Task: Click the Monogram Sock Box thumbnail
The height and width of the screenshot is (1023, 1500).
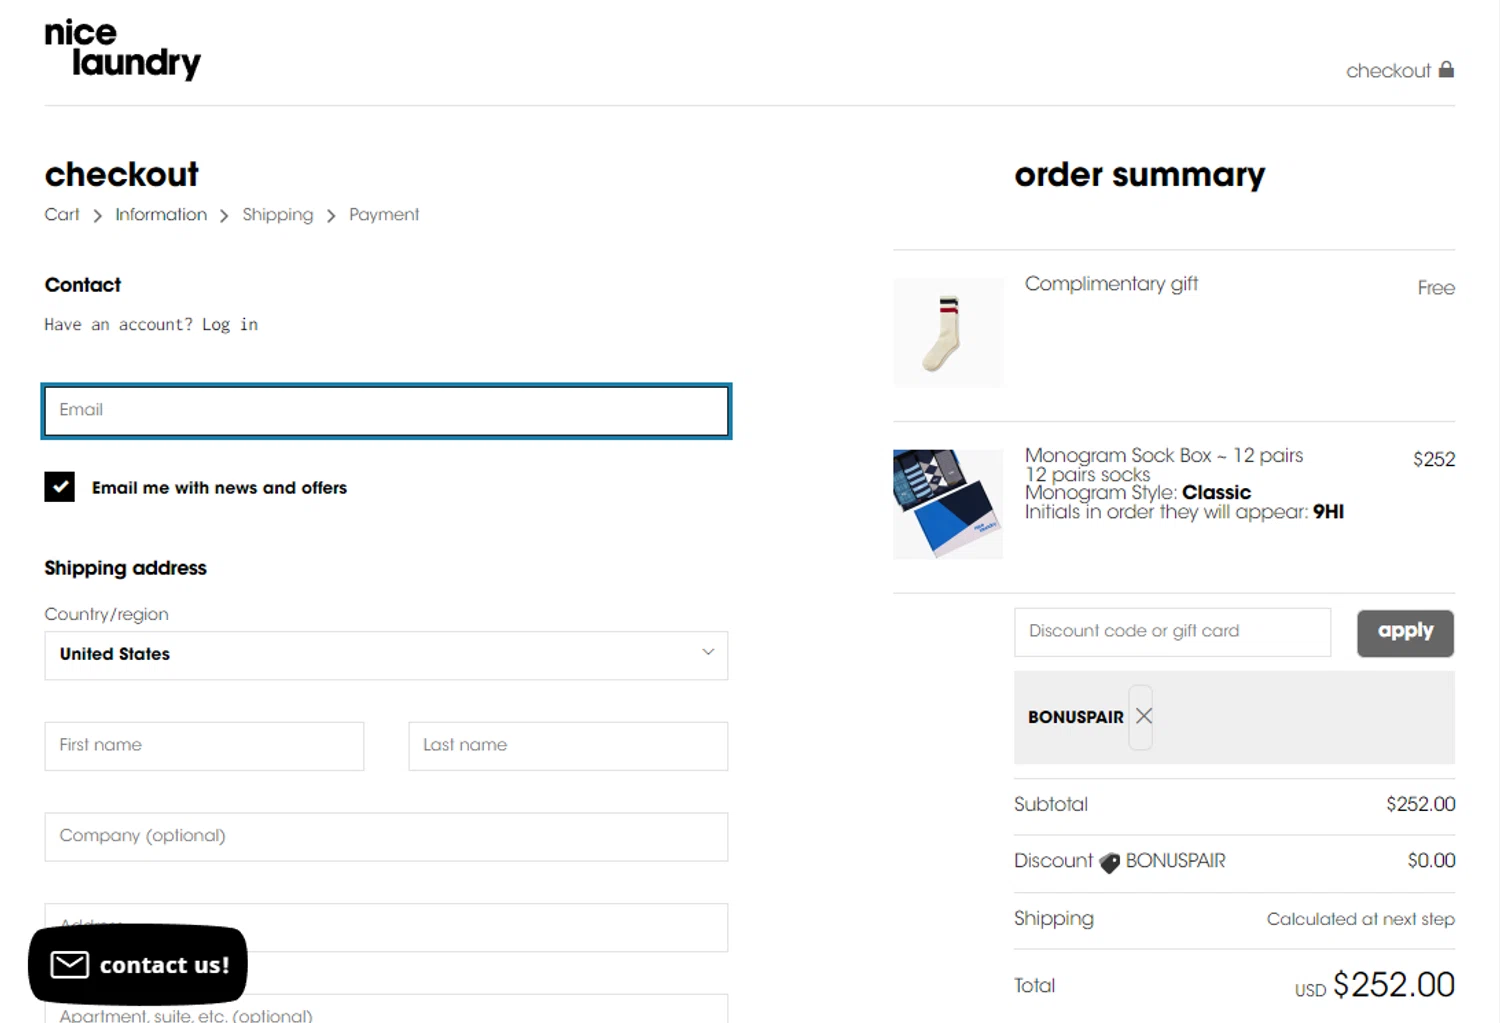Action: (x=947, y=504)
